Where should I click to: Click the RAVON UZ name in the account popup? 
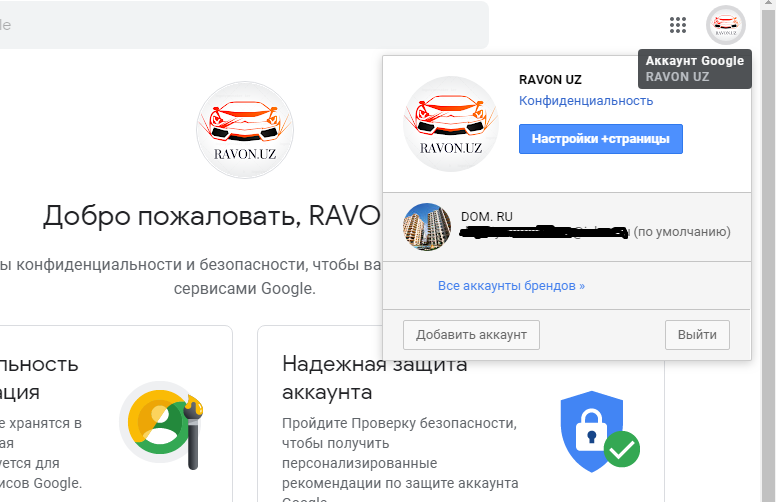550,80
